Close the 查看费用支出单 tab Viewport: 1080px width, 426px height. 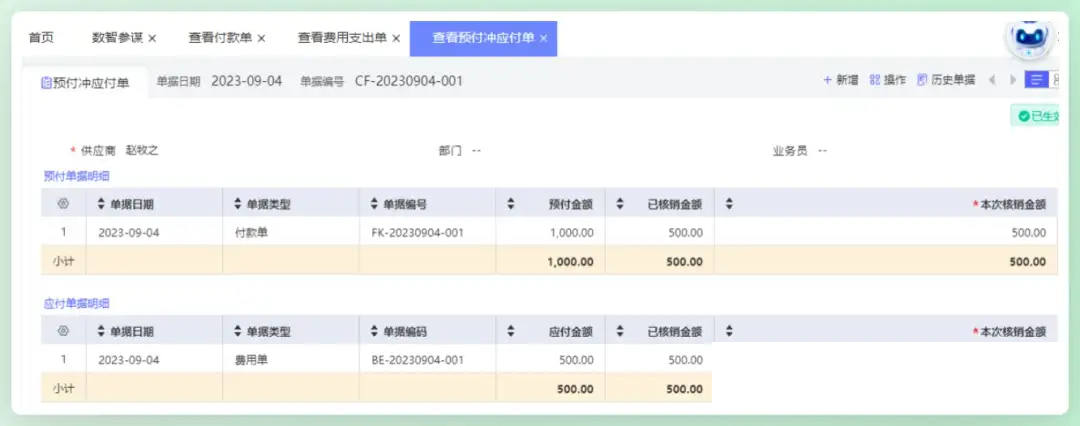point(396,39)
